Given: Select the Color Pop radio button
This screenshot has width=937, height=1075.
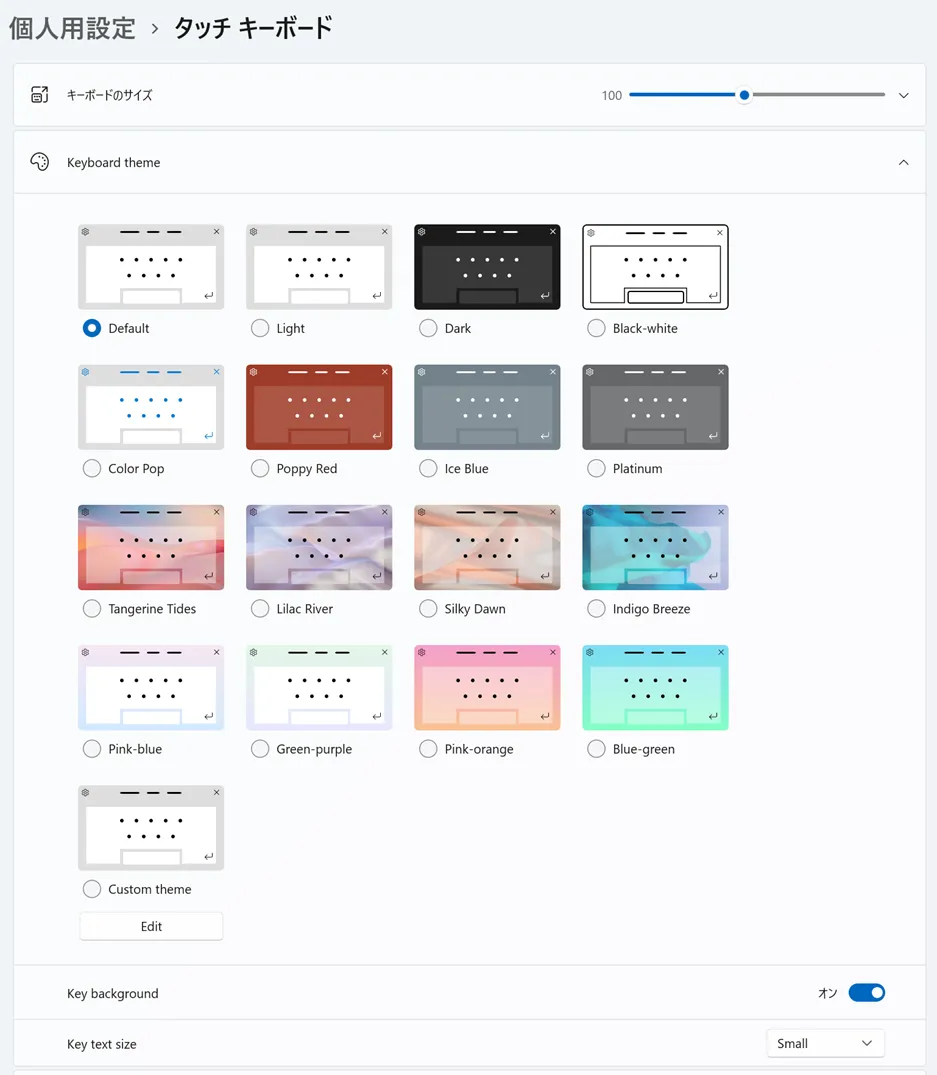Looking at the screenshot, I should tap(92, 468).
